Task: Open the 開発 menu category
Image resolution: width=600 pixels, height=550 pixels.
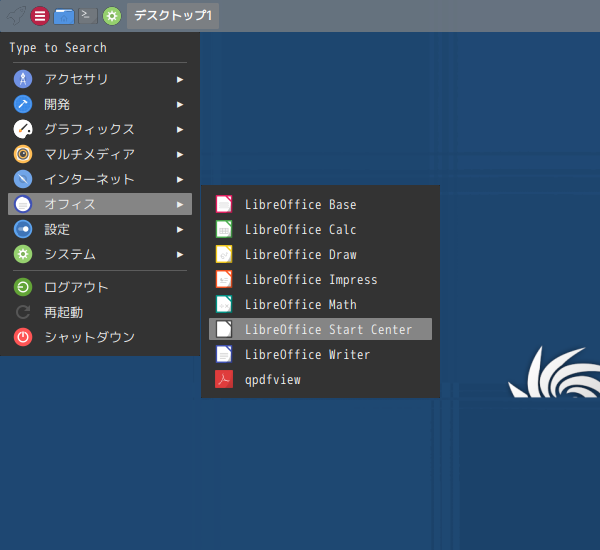Action: click(x=100, y=104)
